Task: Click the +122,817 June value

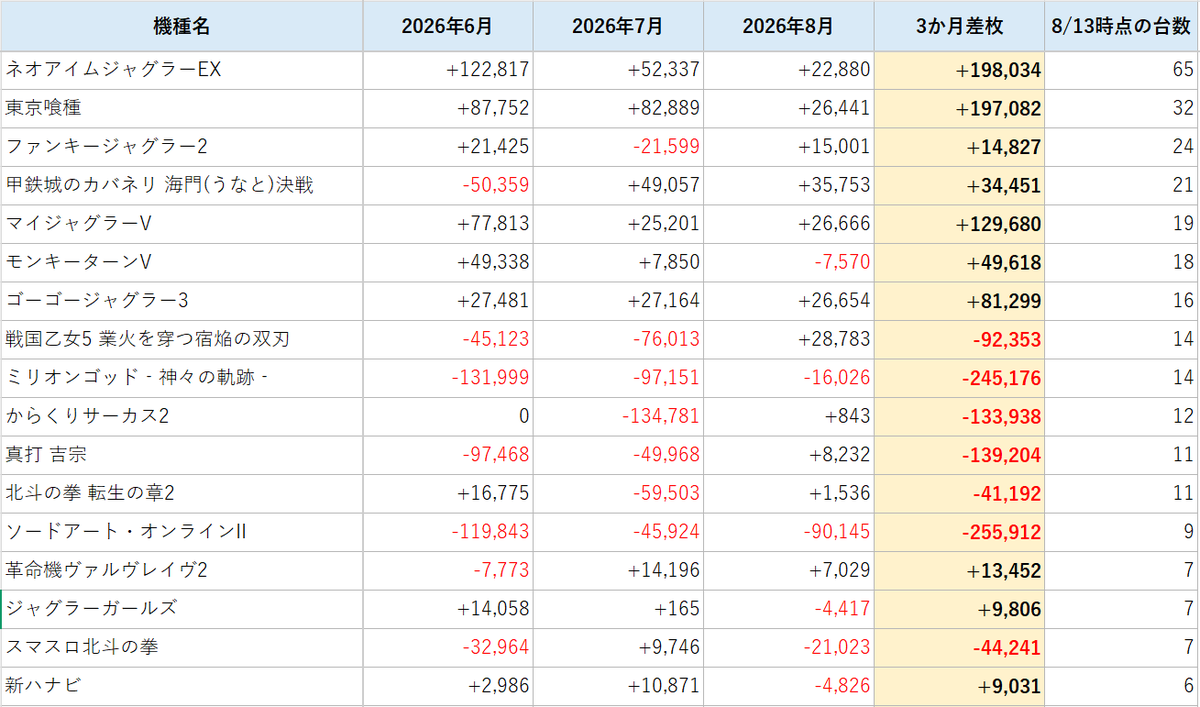Action: 447,70
